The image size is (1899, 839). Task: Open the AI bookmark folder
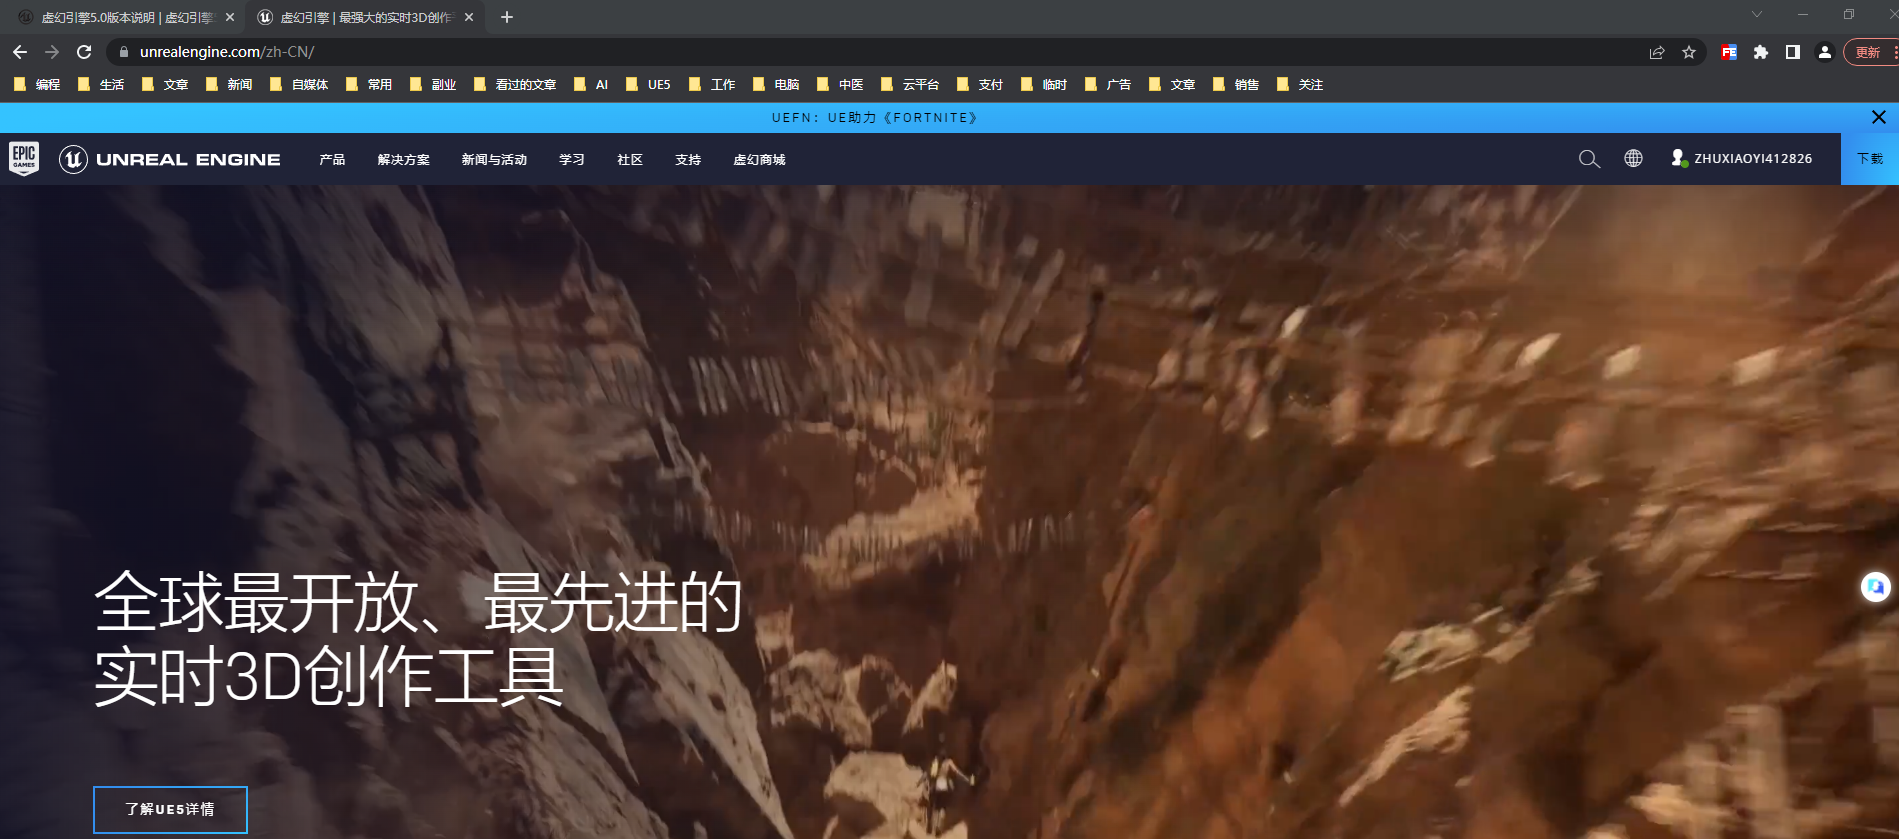[x=591, y=84]
